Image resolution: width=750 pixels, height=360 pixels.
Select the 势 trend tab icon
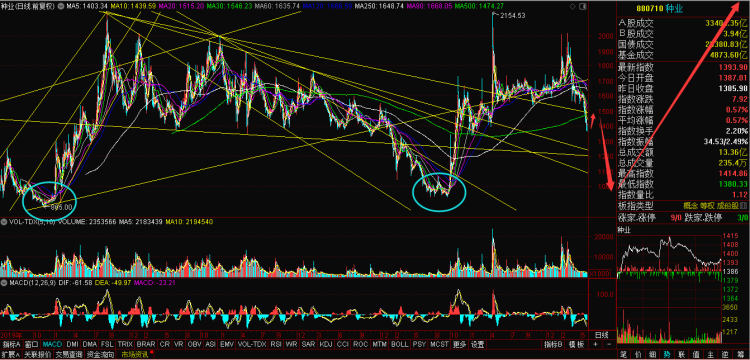[667, 354]
